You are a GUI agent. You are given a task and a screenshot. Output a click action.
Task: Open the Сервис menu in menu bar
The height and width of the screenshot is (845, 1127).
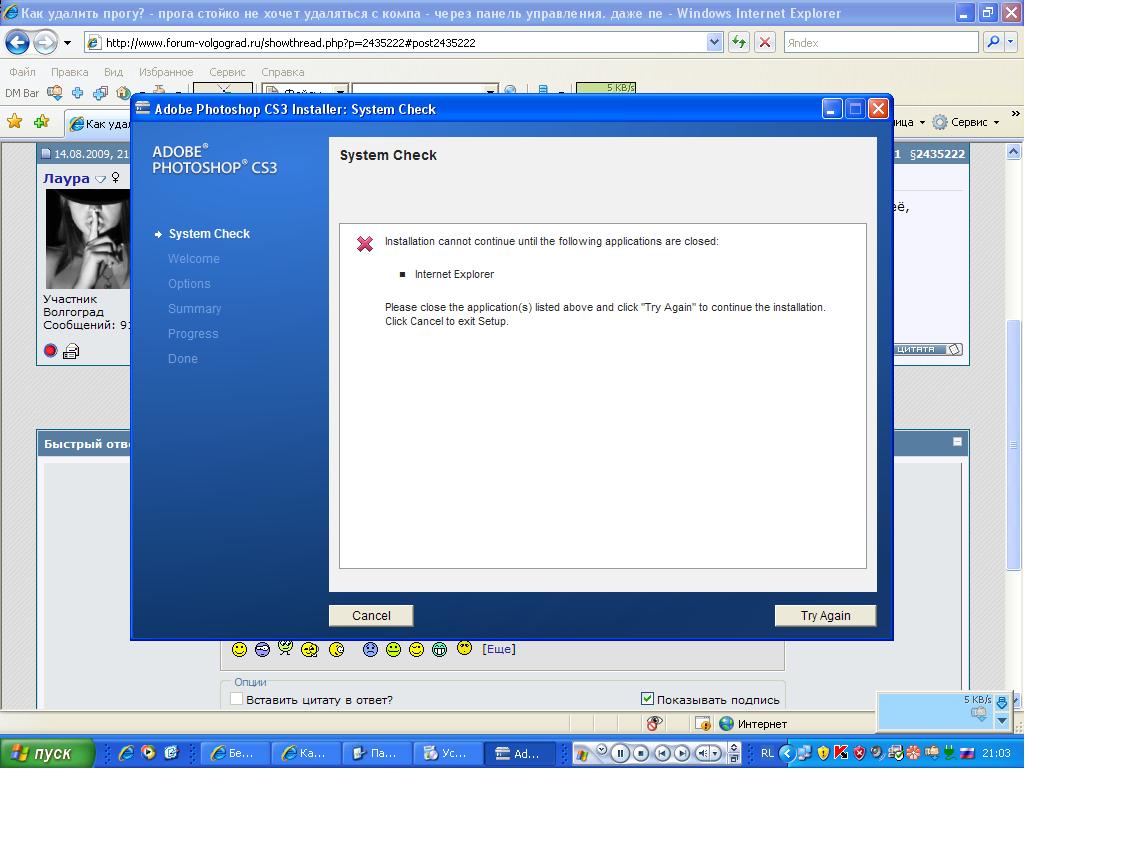[227, 72]
